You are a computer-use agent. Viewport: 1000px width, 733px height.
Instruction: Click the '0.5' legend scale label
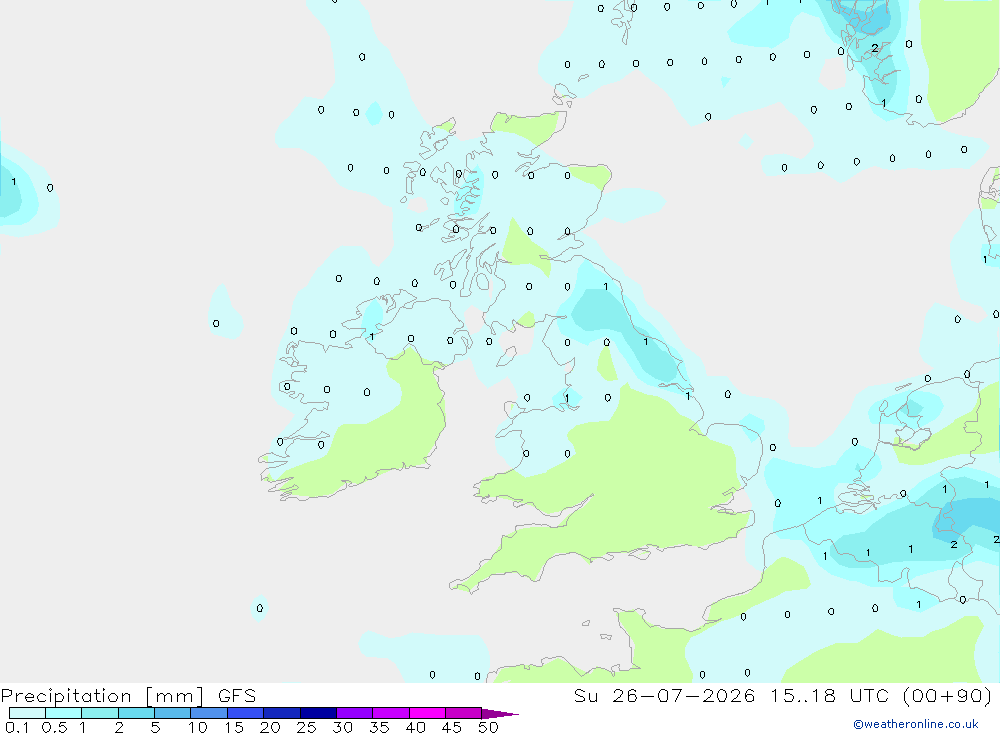(54, 727)
